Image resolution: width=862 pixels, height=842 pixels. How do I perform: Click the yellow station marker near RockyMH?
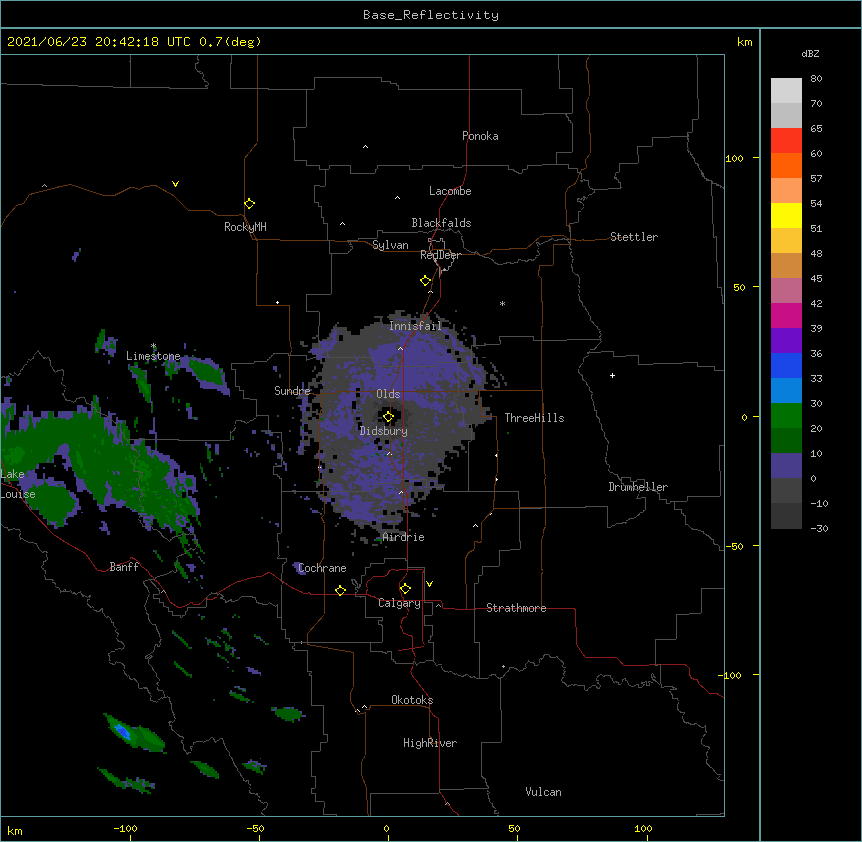click(249, 204)
